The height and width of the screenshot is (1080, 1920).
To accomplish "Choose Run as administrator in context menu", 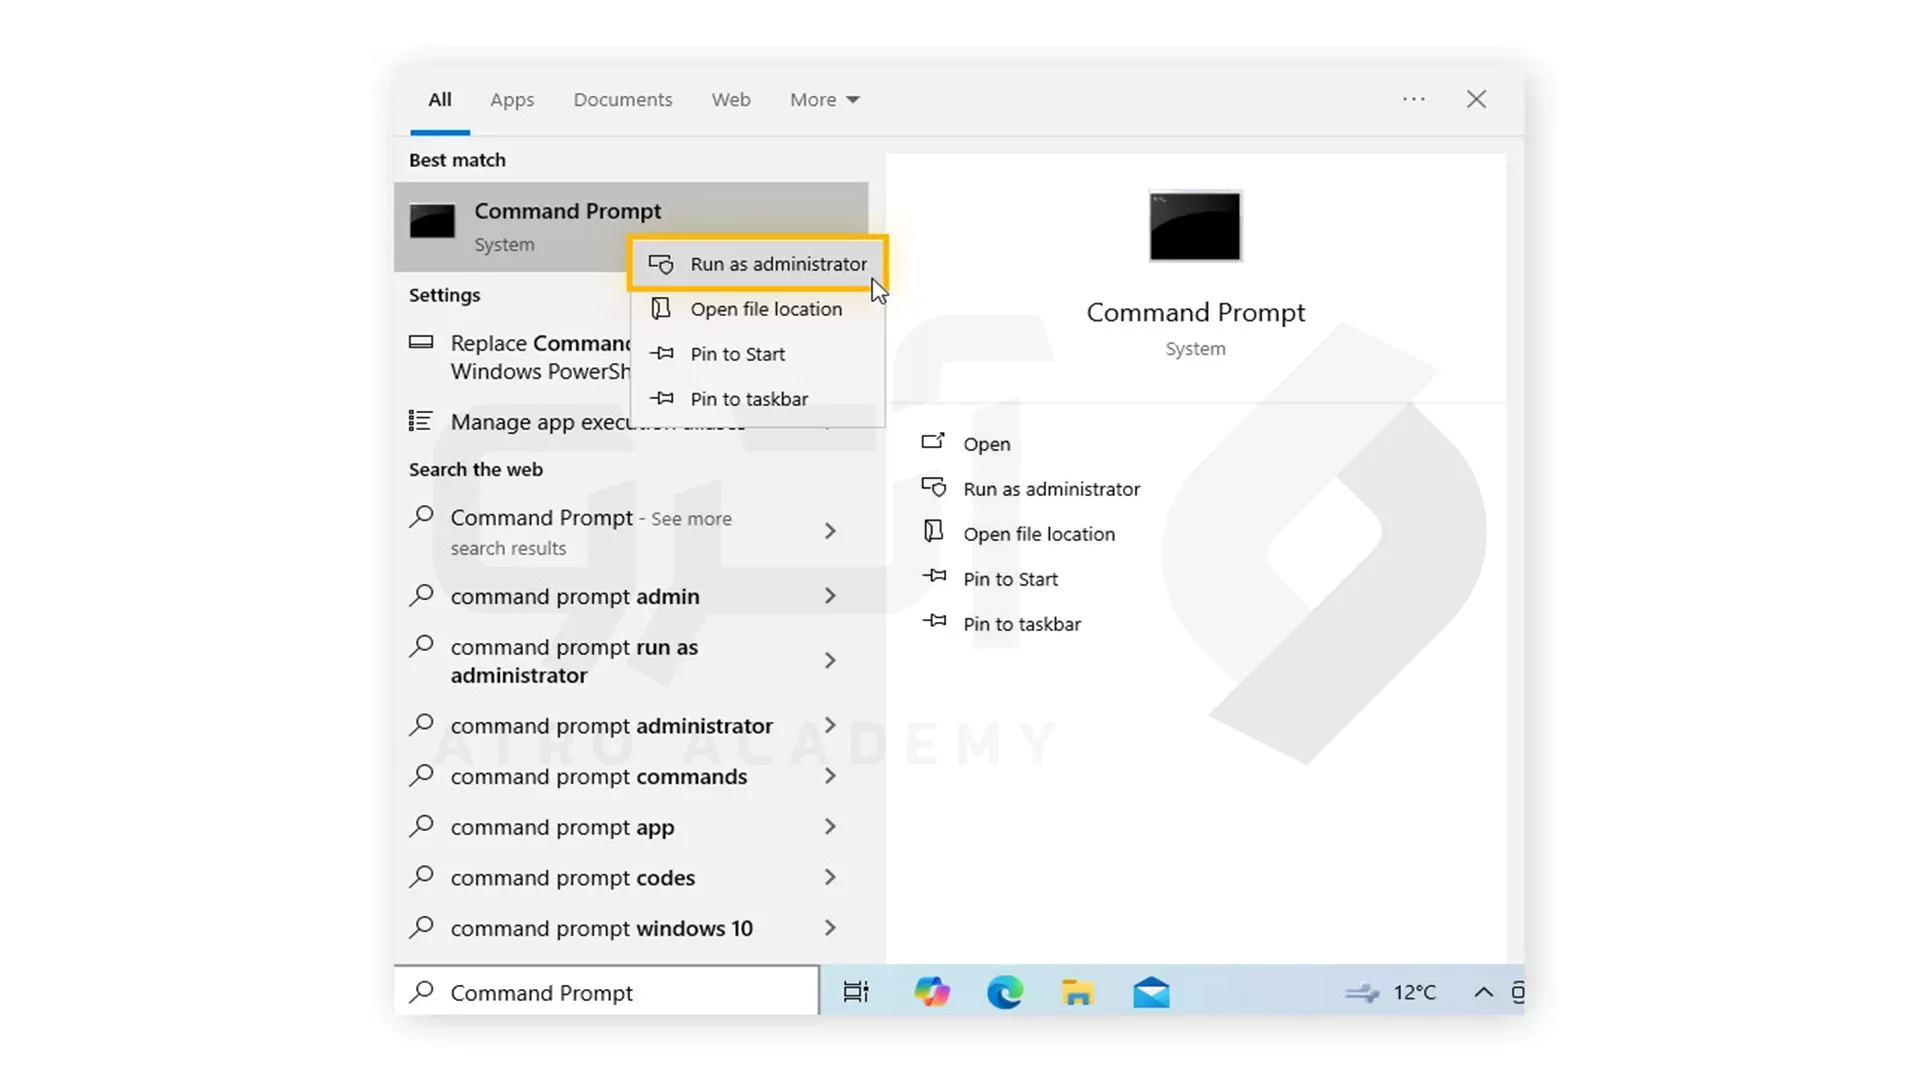I will (x=777, y=264).
